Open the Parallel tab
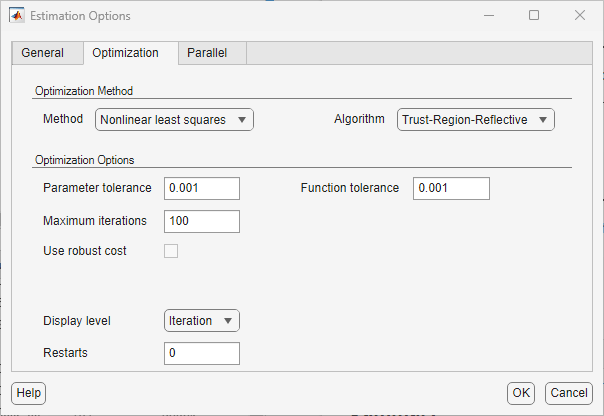The image size is (604, 416). [x=212, y=53]
